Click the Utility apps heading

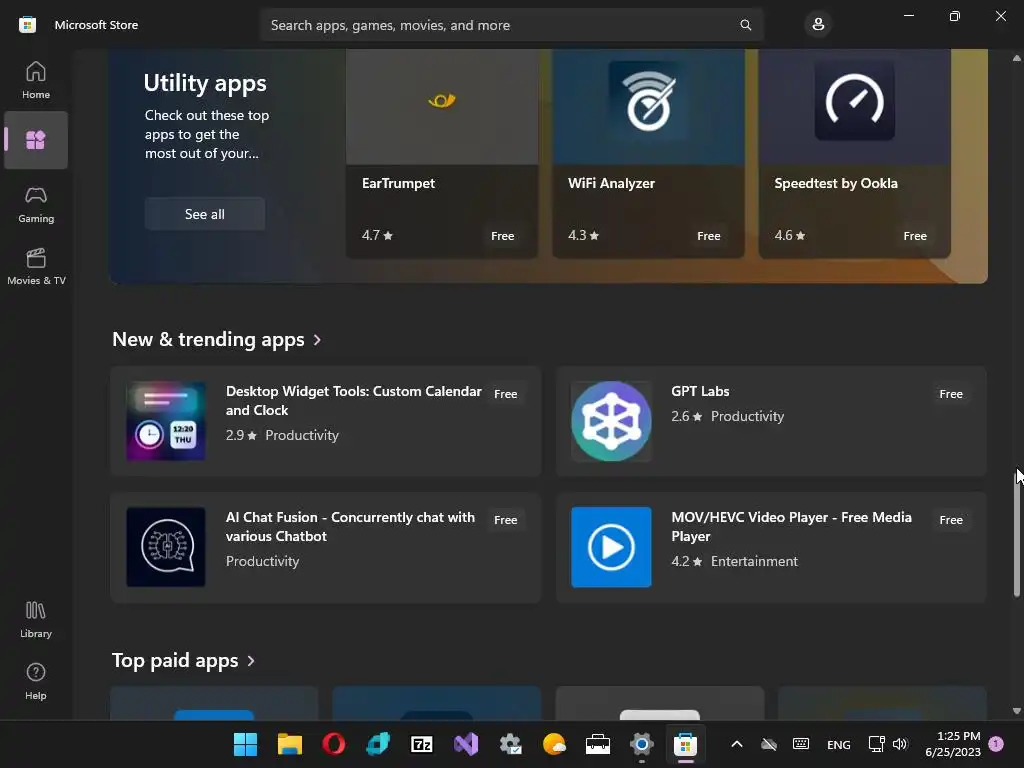(205, 83)
